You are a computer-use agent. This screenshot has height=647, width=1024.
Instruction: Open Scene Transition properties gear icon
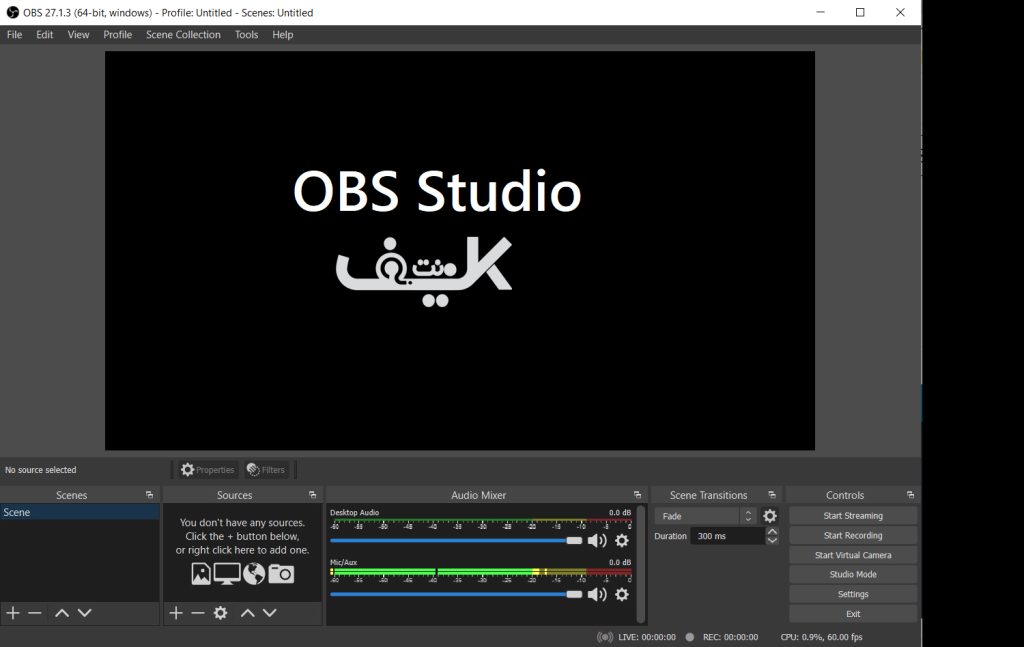tap(769, 515)
